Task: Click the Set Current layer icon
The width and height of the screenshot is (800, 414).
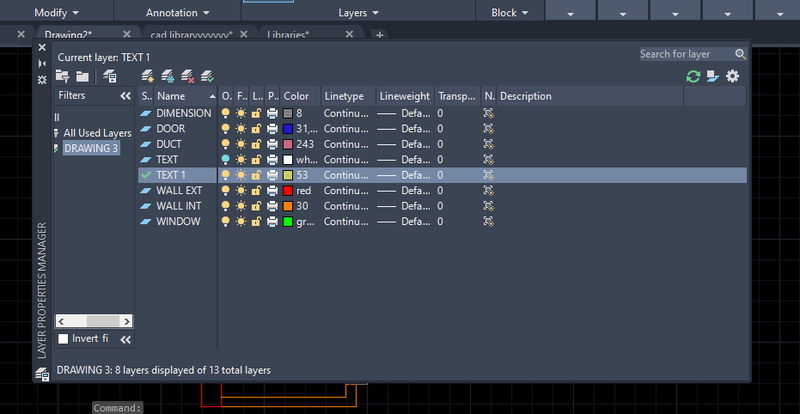Action: pos(207,77)
